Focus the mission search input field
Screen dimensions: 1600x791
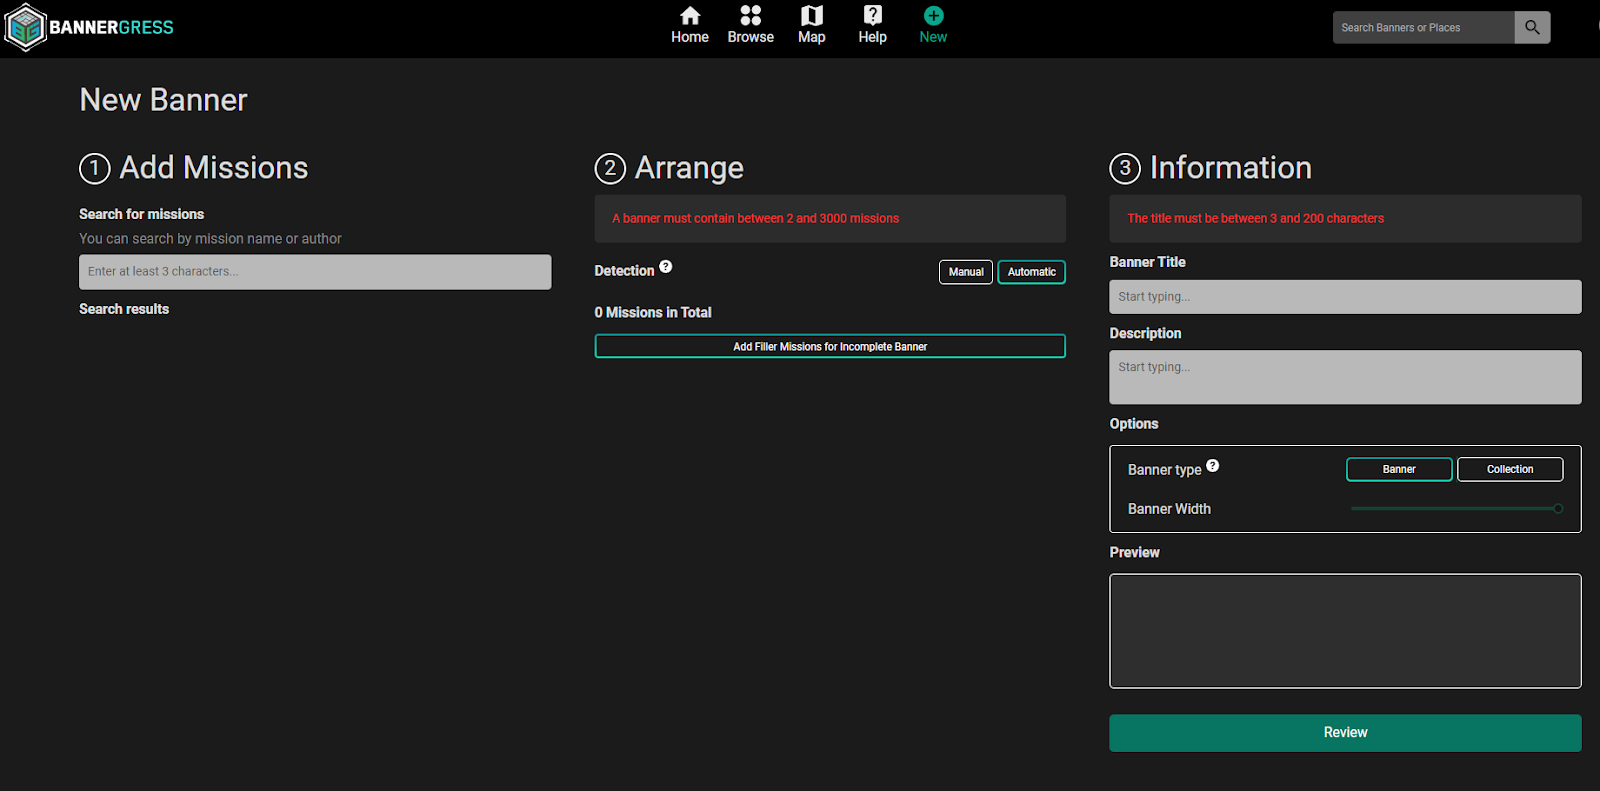click(x=315, y=272)
